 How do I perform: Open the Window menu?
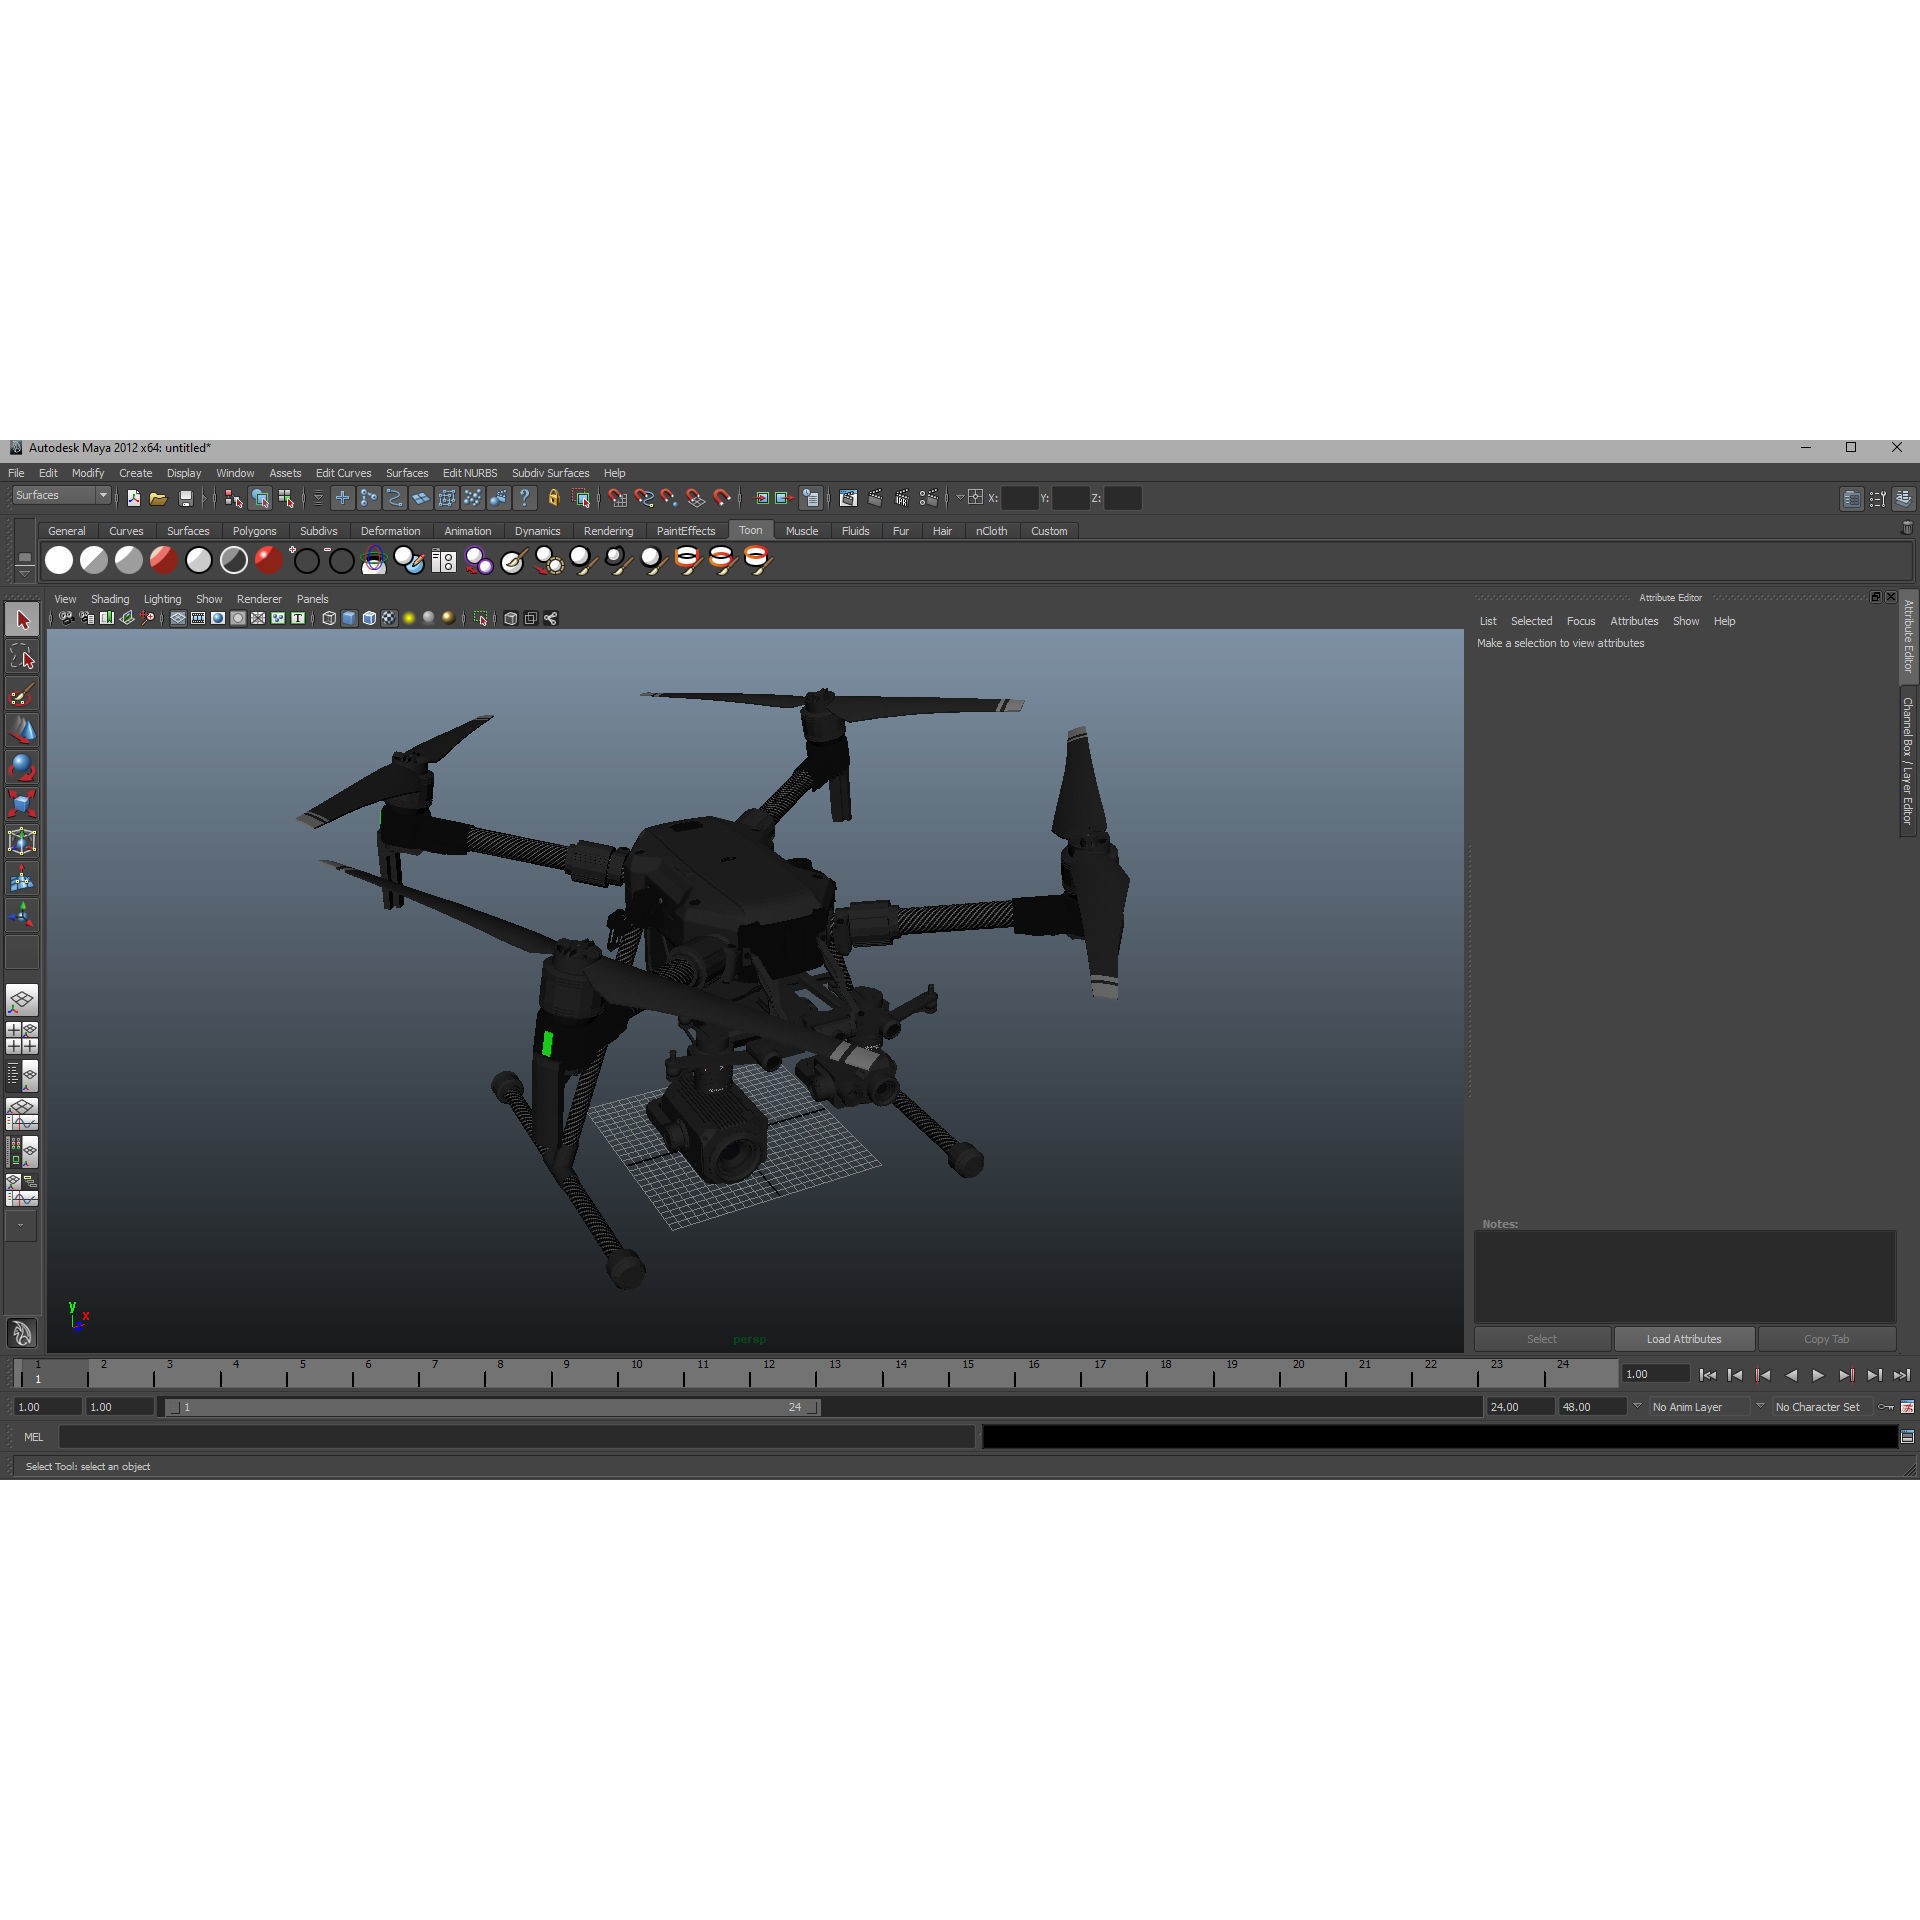[236, 473]
